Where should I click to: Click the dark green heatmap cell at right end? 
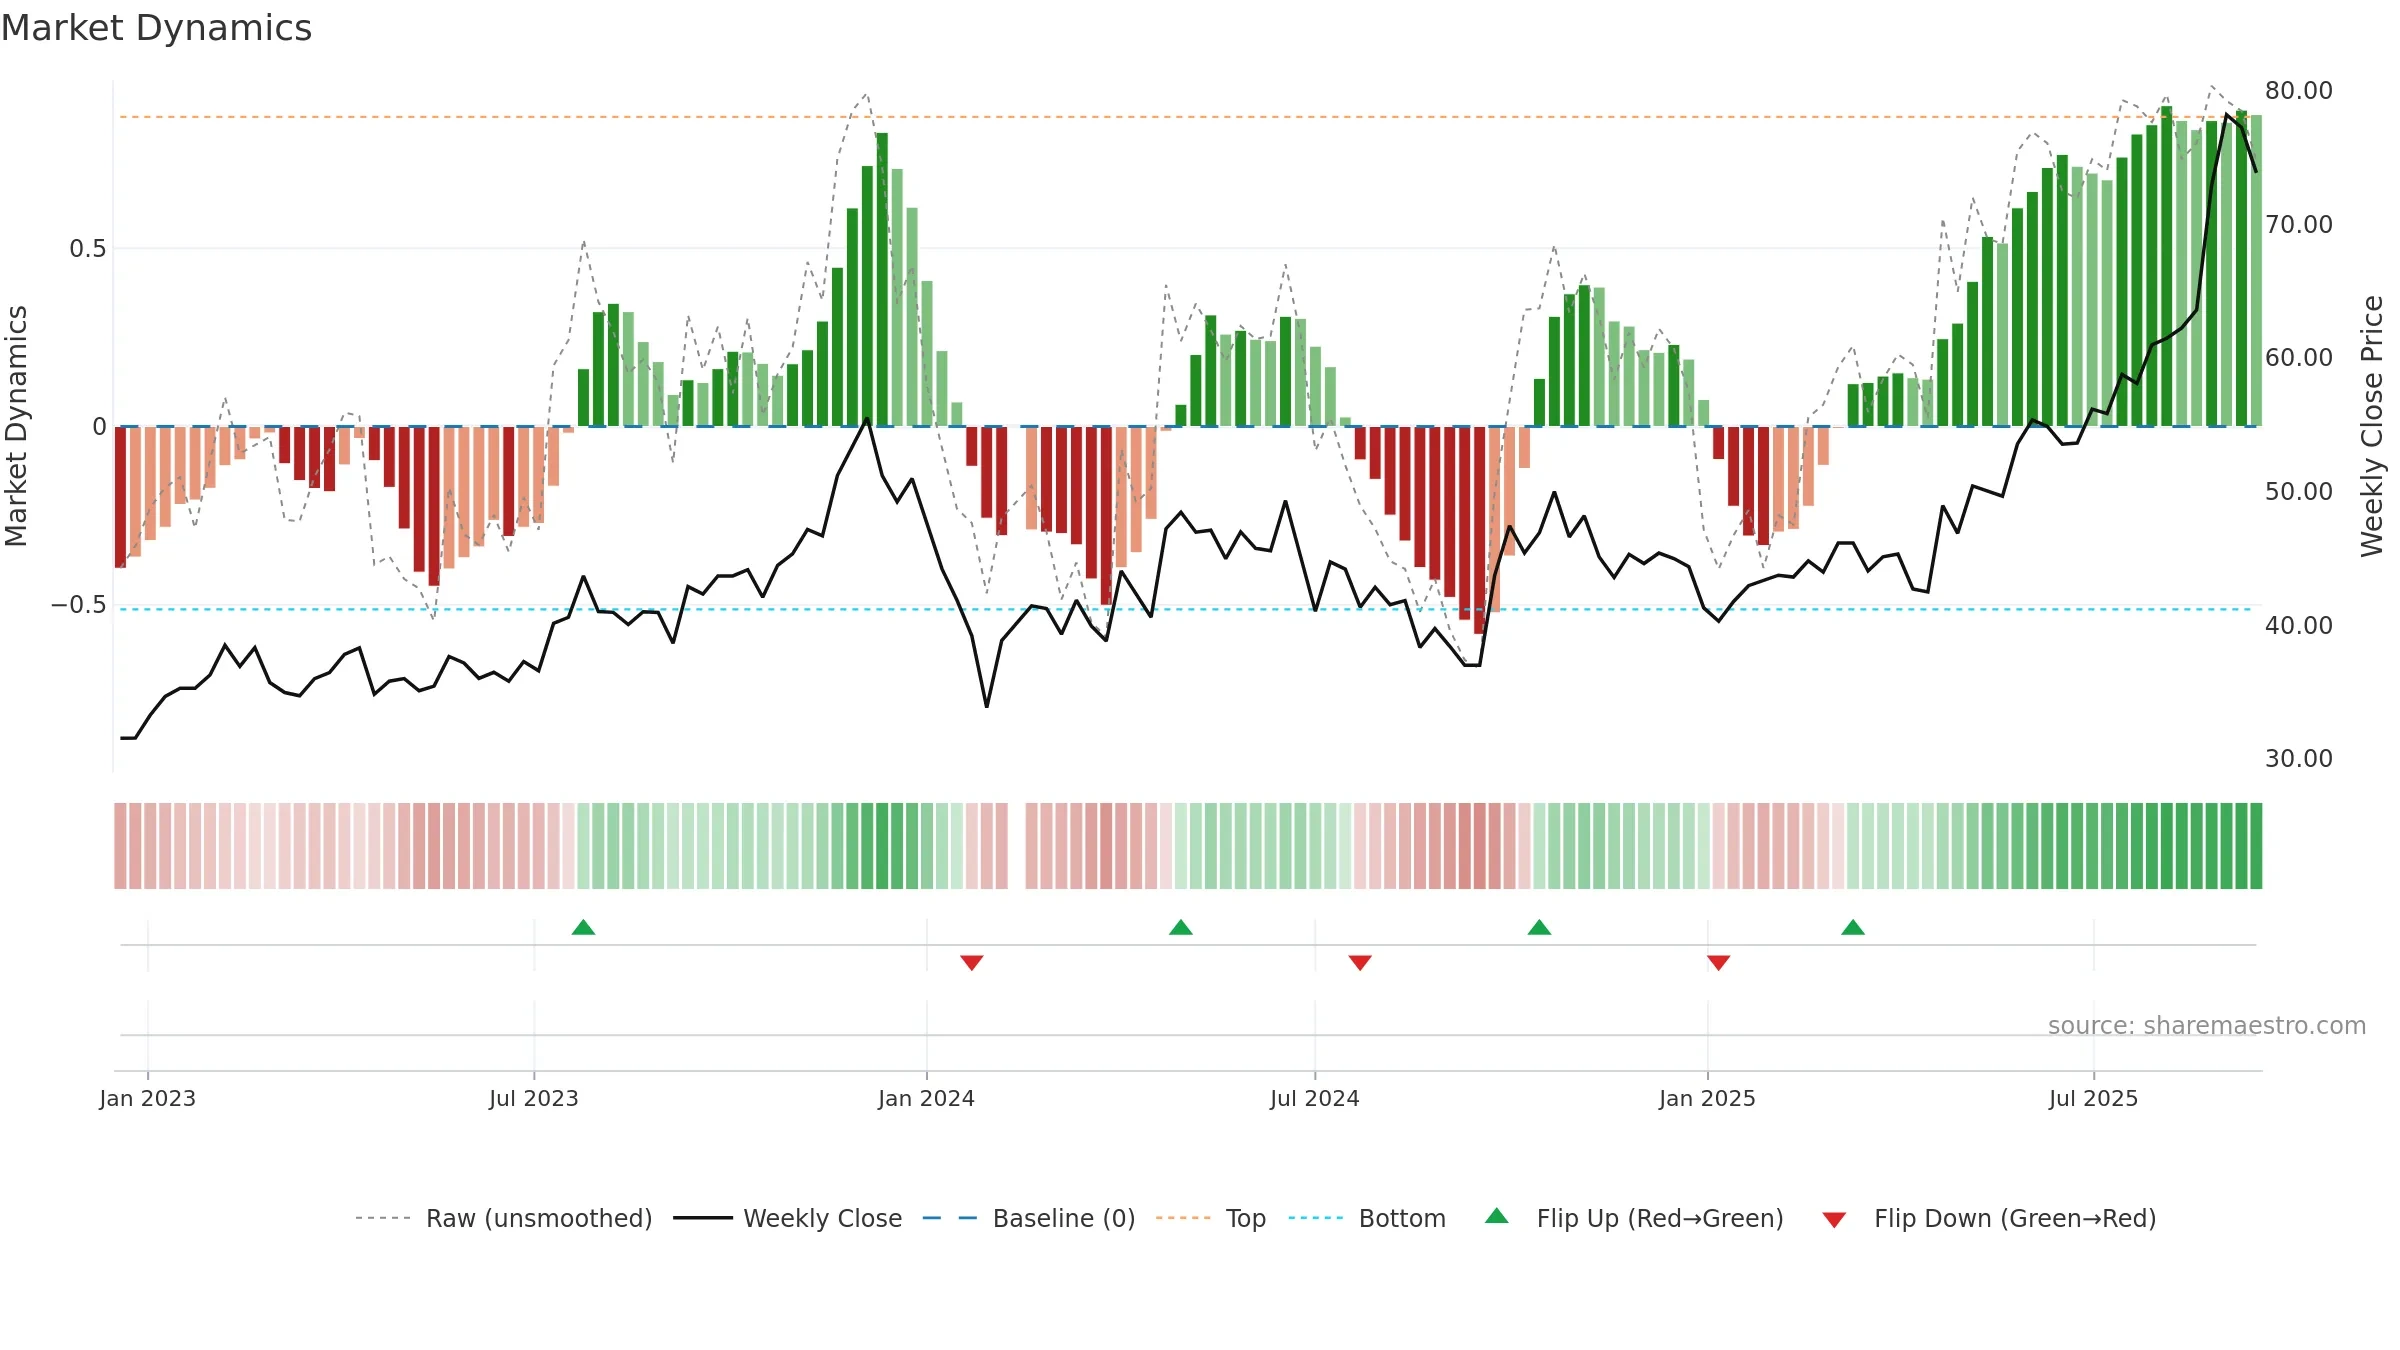pyautogui.click(x=2256, y=846)
